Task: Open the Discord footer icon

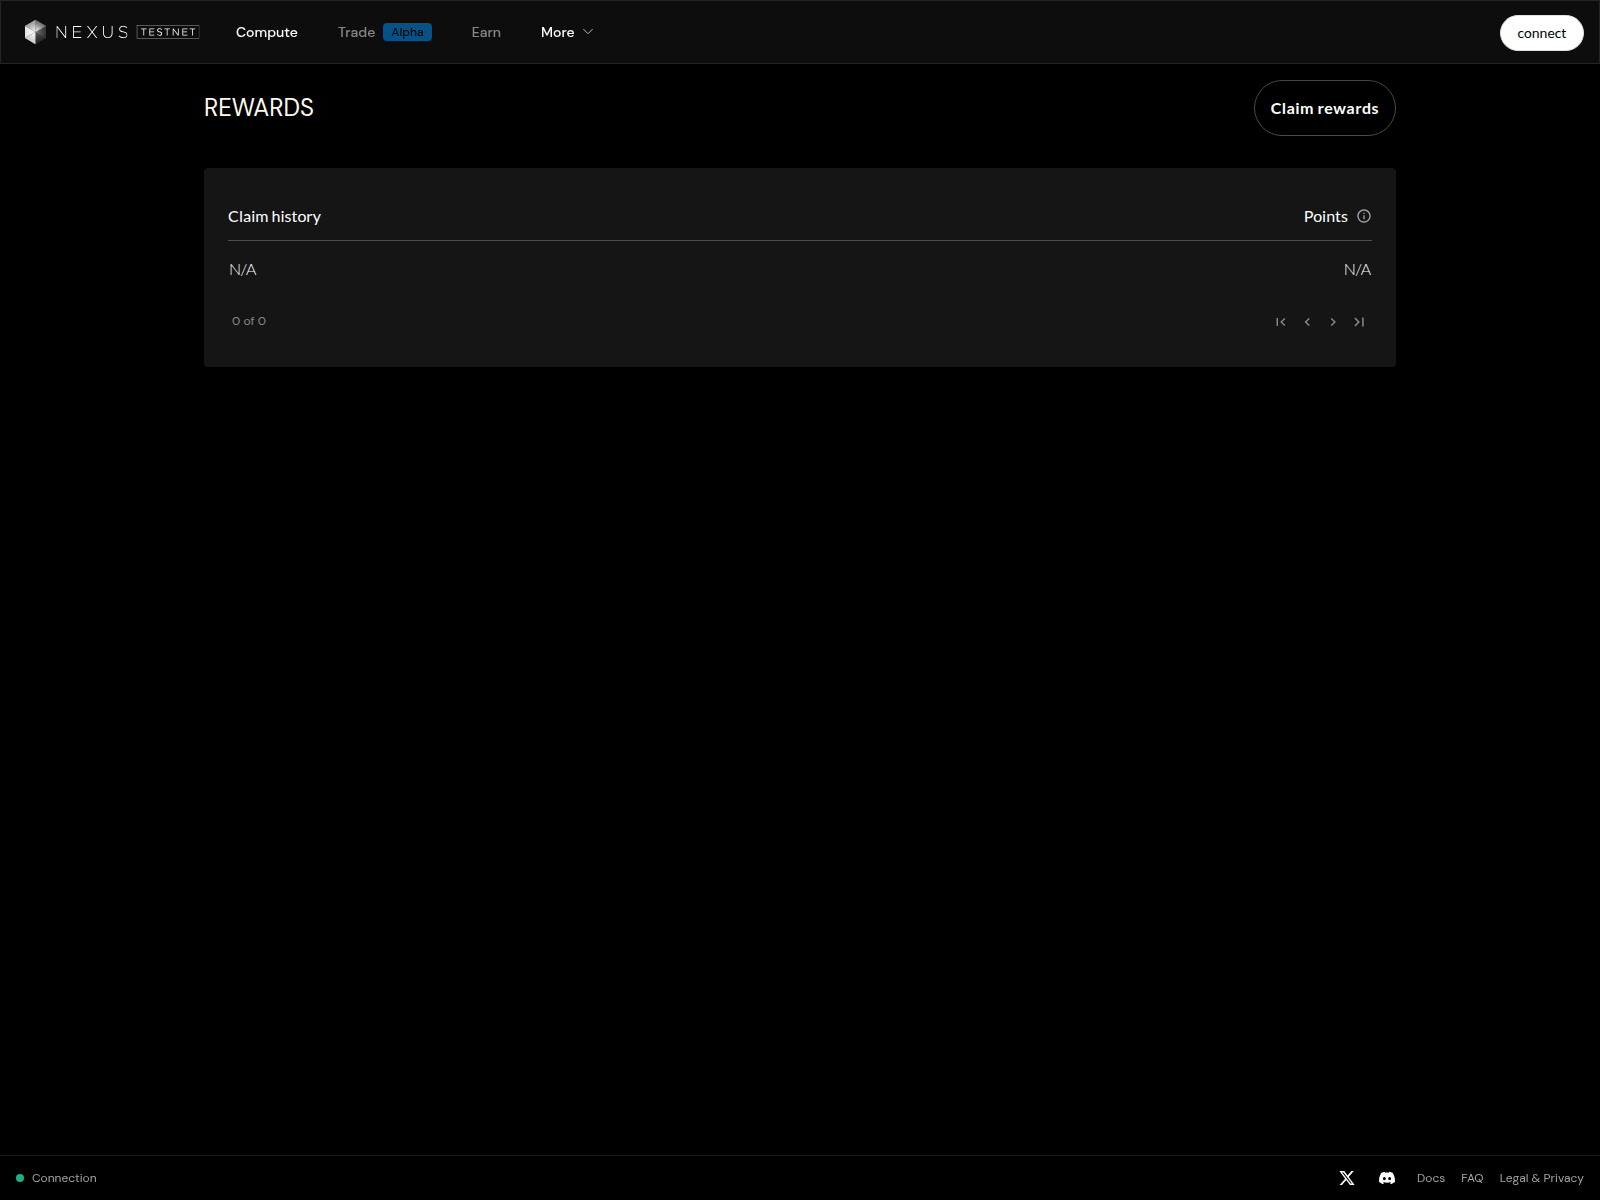Action: 1387,1178
